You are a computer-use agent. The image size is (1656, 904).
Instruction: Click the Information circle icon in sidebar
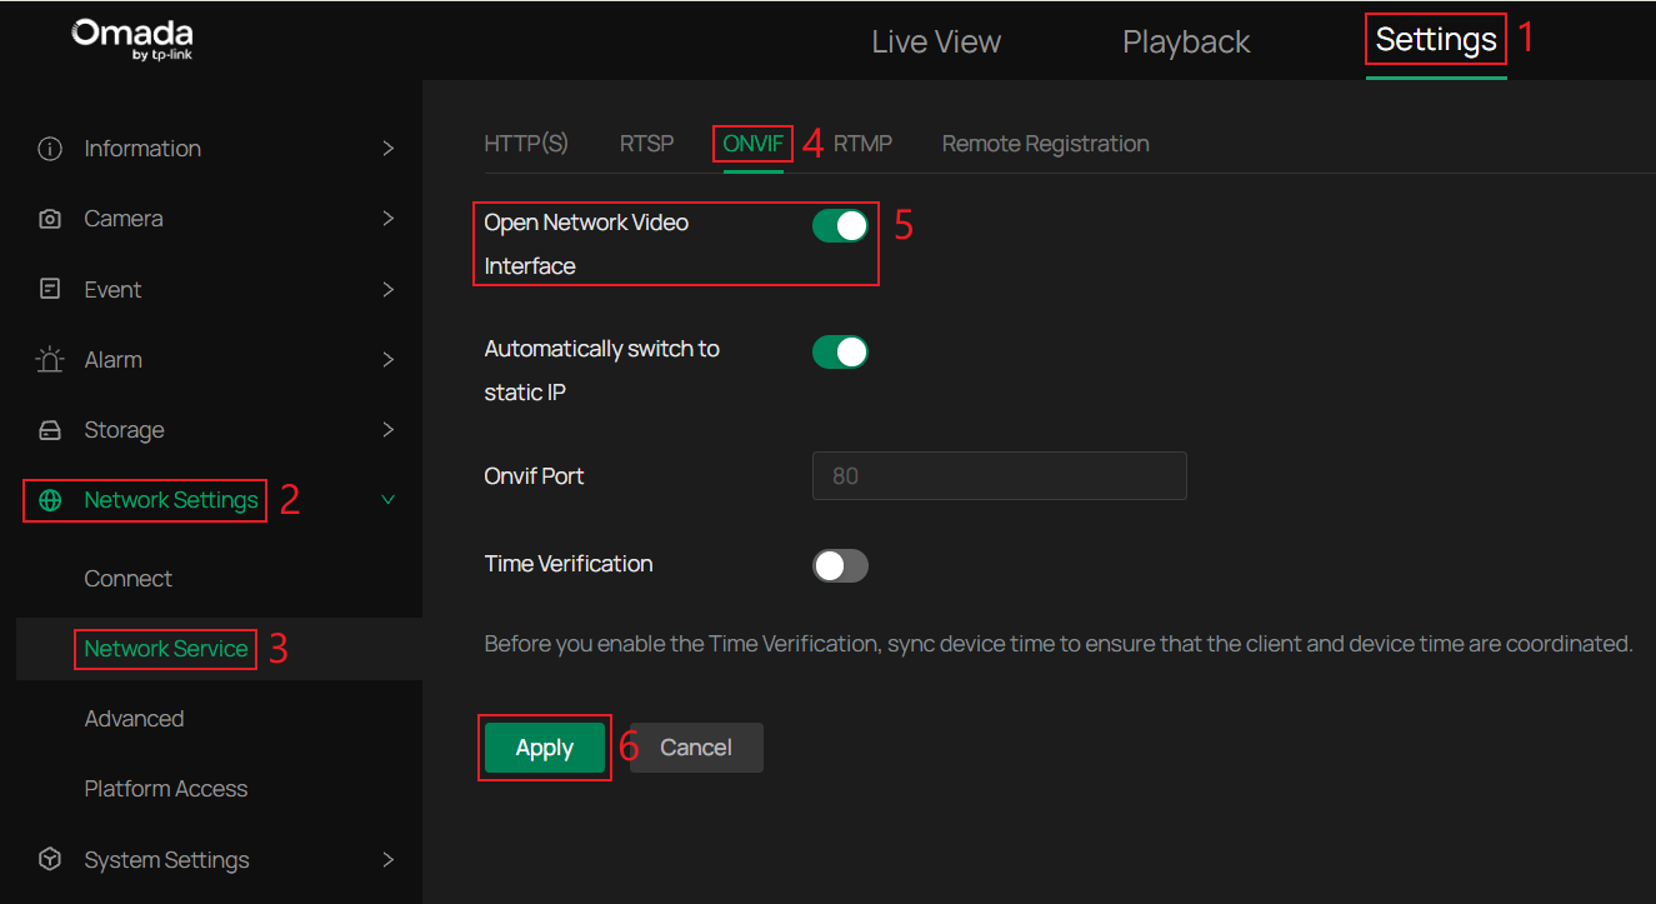tap(50, 149)
